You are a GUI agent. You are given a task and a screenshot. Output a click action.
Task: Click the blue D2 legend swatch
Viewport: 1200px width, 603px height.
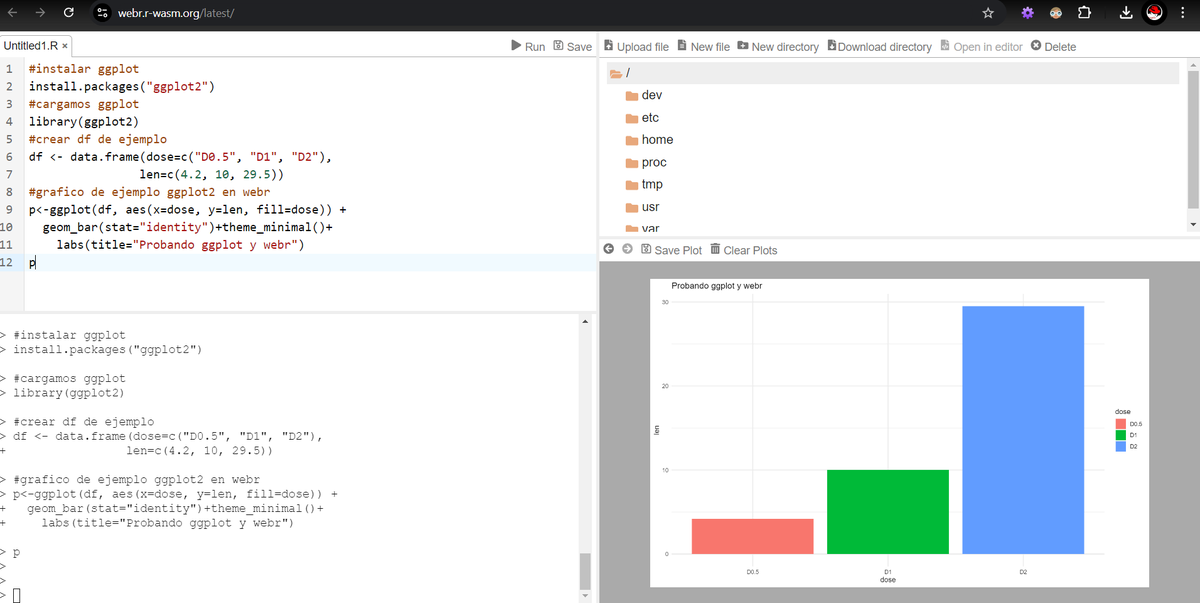pyautogui.click(x=1120, y=446)
